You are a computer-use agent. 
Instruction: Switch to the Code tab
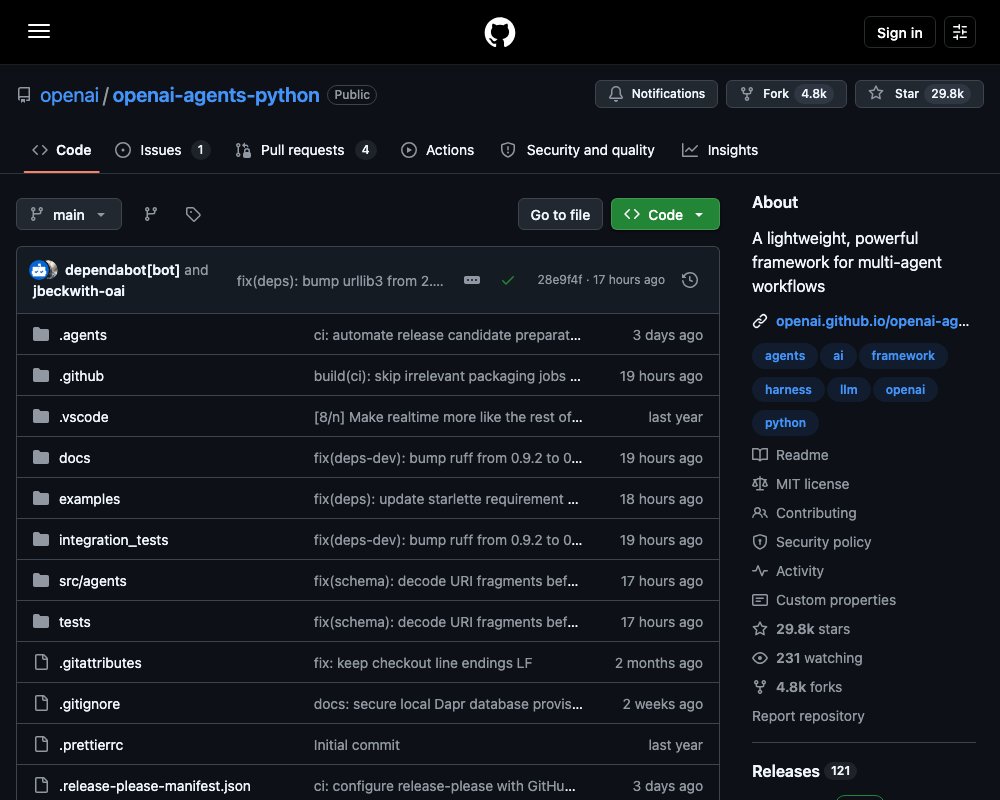click(62, 151)
